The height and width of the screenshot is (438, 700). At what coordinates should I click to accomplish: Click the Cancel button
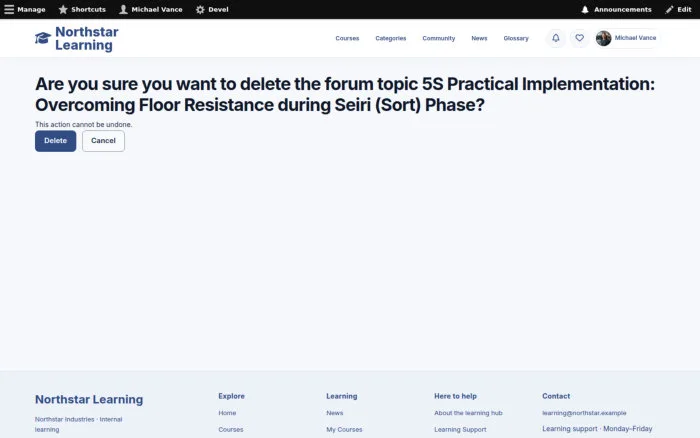103,141
